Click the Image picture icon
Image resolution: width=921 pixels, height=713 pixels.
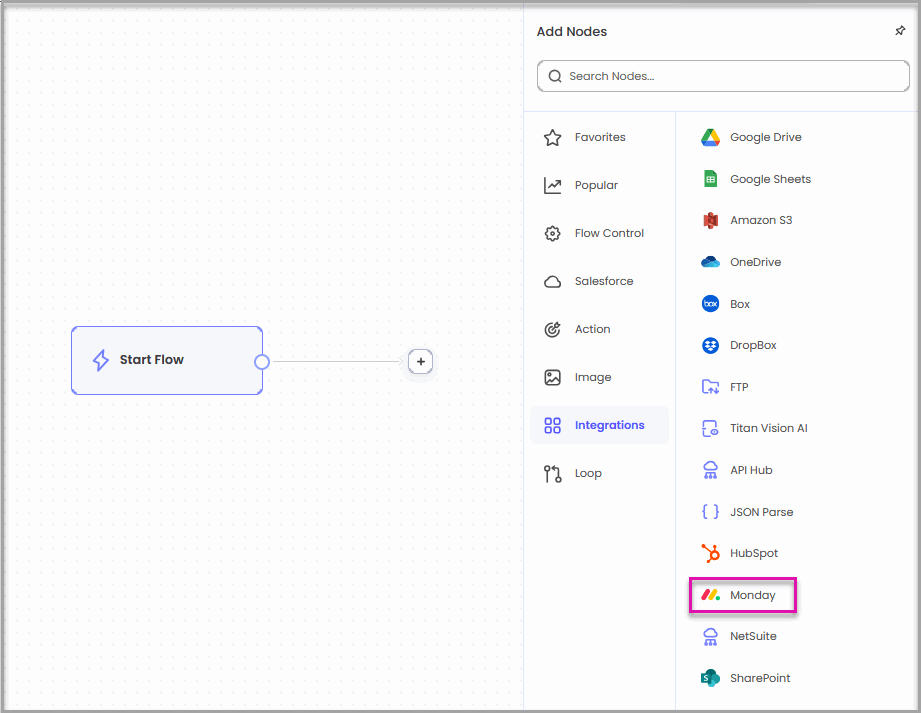tap(552, 377)
